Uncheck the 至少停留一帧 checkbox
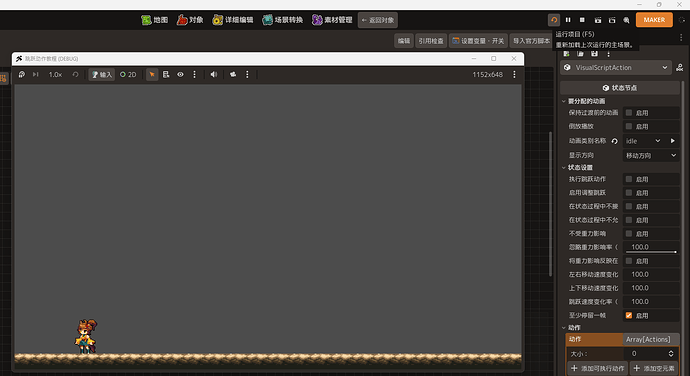This screenshot has width=690, height=376. tap(629, 315)
